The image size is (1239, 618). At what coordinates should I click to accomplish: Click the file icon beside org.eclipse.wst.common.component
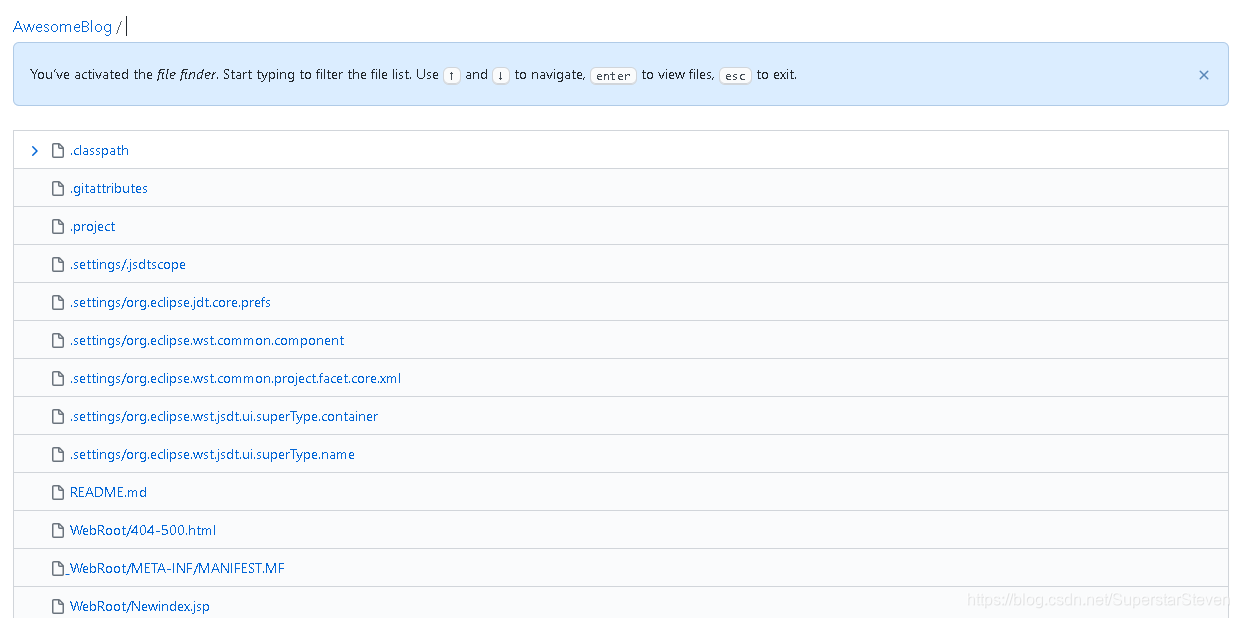point(58,341)
